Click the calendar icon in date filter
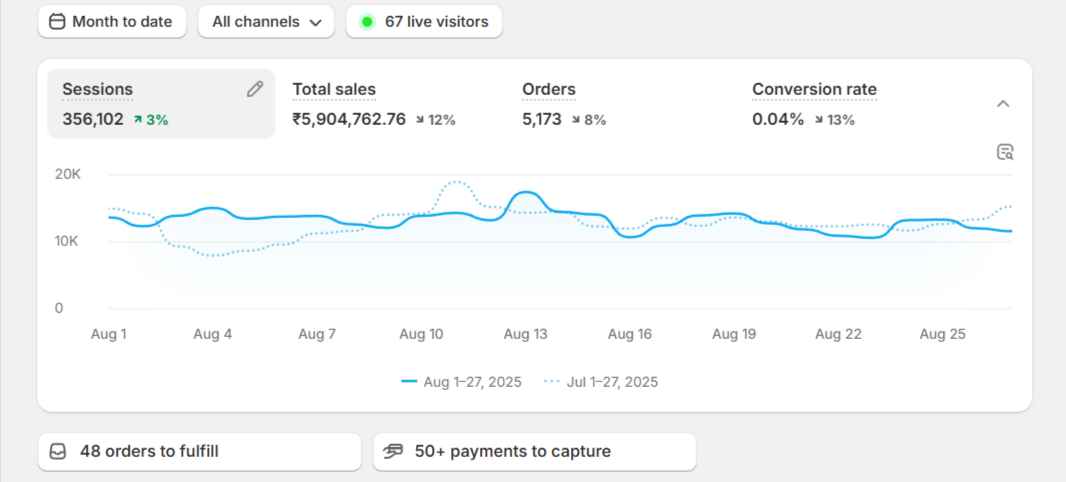This screenshot has height=482, width=1066. (x=57, y=21)
